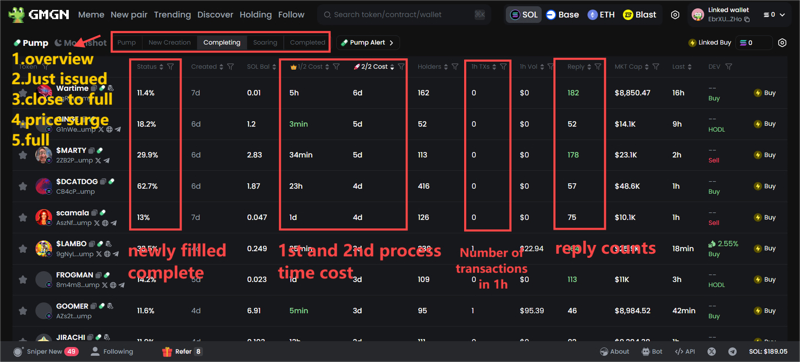Screen dimensions: 800x362
Task: Select the SOL chain selector
Action: [523, 15]
